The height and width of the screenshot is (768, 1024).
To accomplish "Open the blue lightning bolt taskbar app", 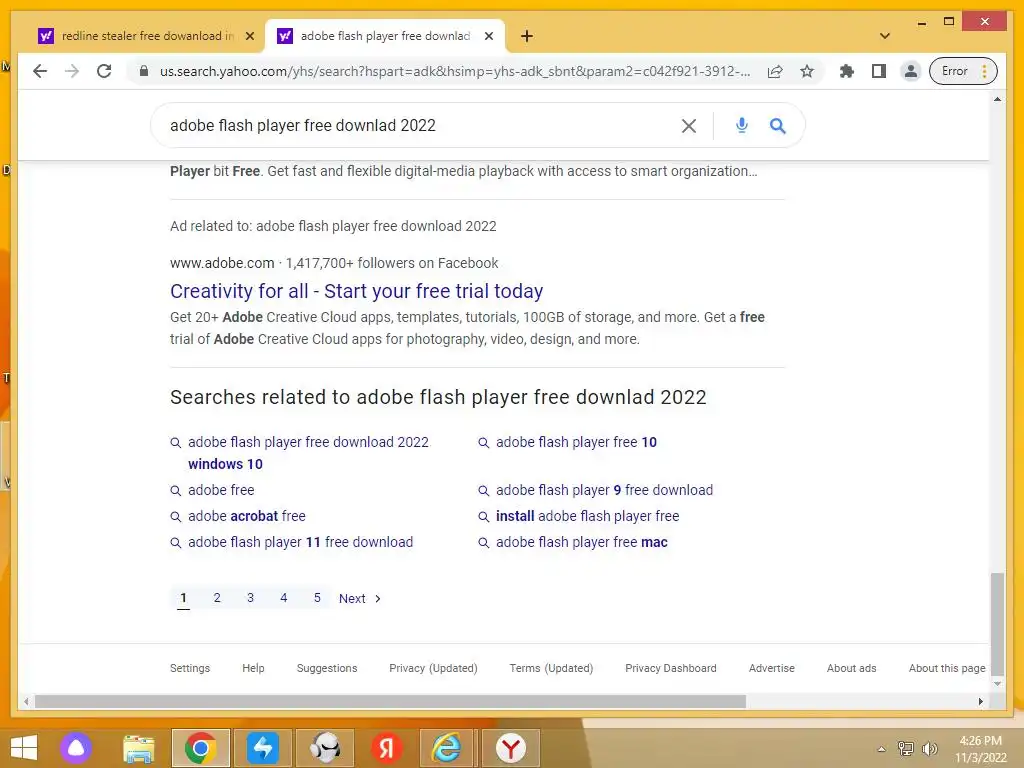I will click(263, 748).
